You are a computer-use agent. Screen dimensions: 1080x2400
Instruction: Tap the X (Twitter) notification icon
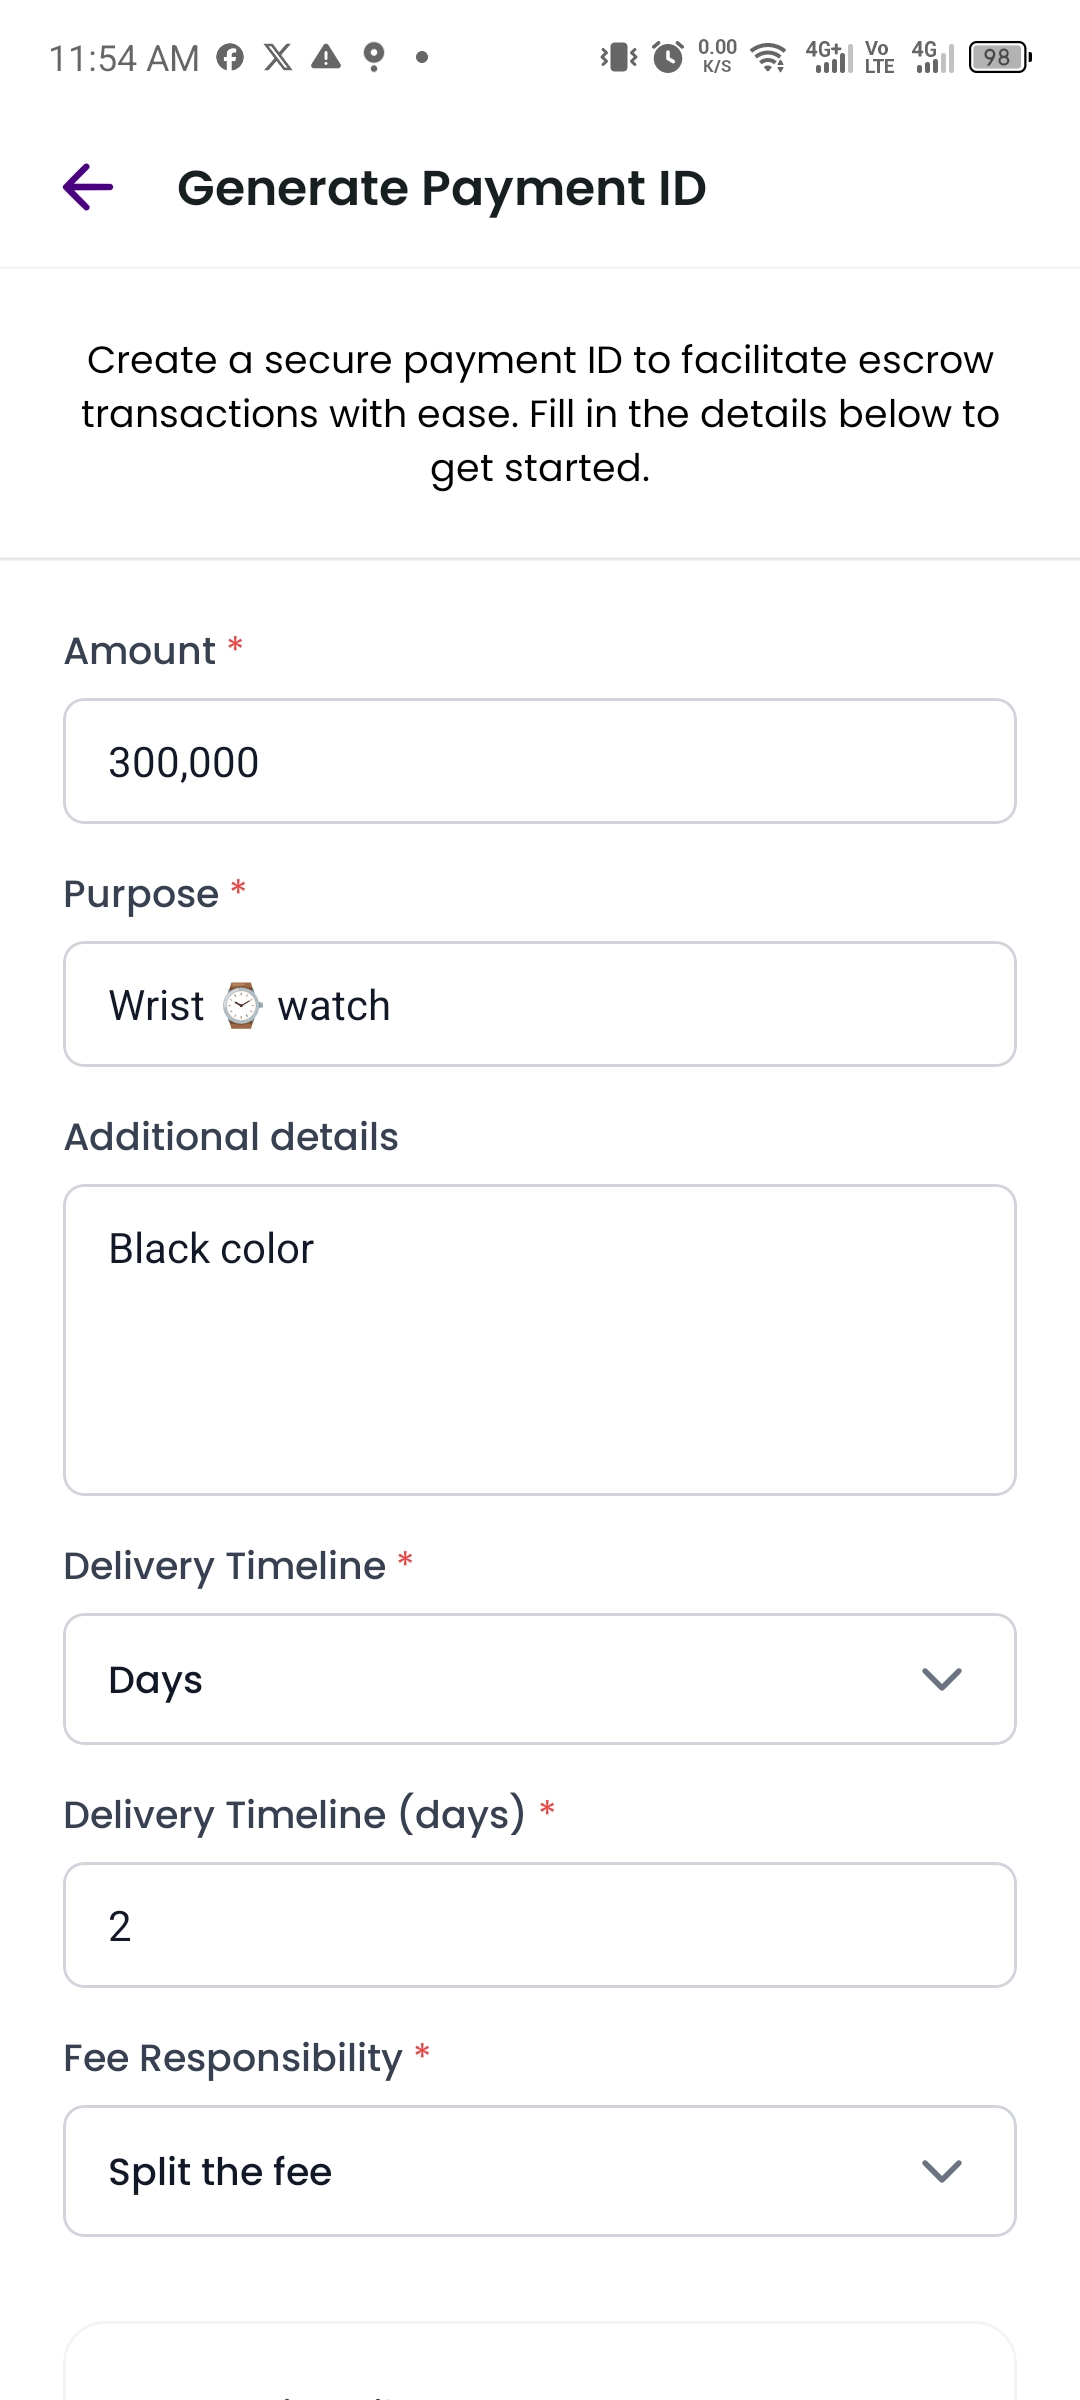tap(278, 57)
